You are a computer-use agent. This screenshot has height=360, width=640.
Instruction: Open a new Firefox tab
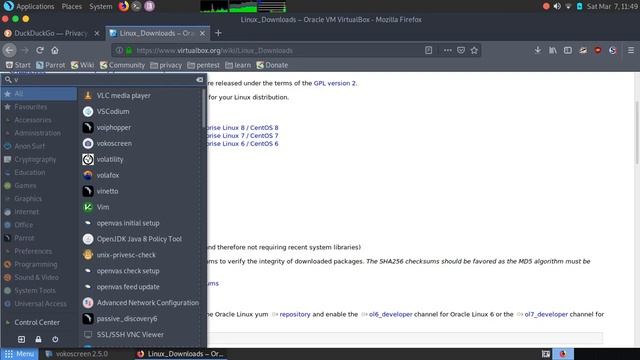point(218,33)
